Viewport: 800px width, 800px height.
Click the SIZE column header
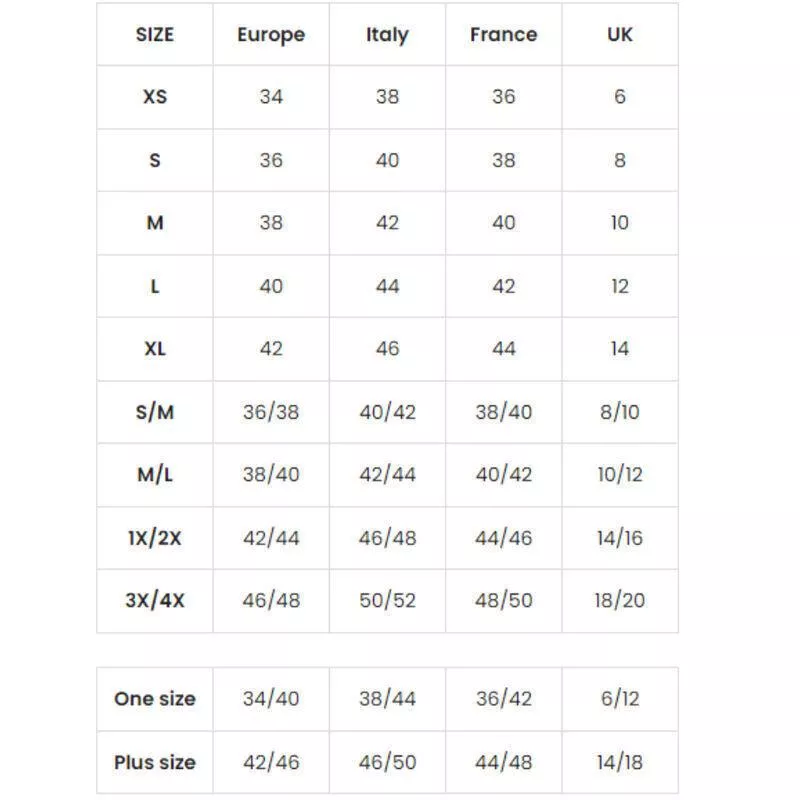pyautogui.click(x=155, y=35)
